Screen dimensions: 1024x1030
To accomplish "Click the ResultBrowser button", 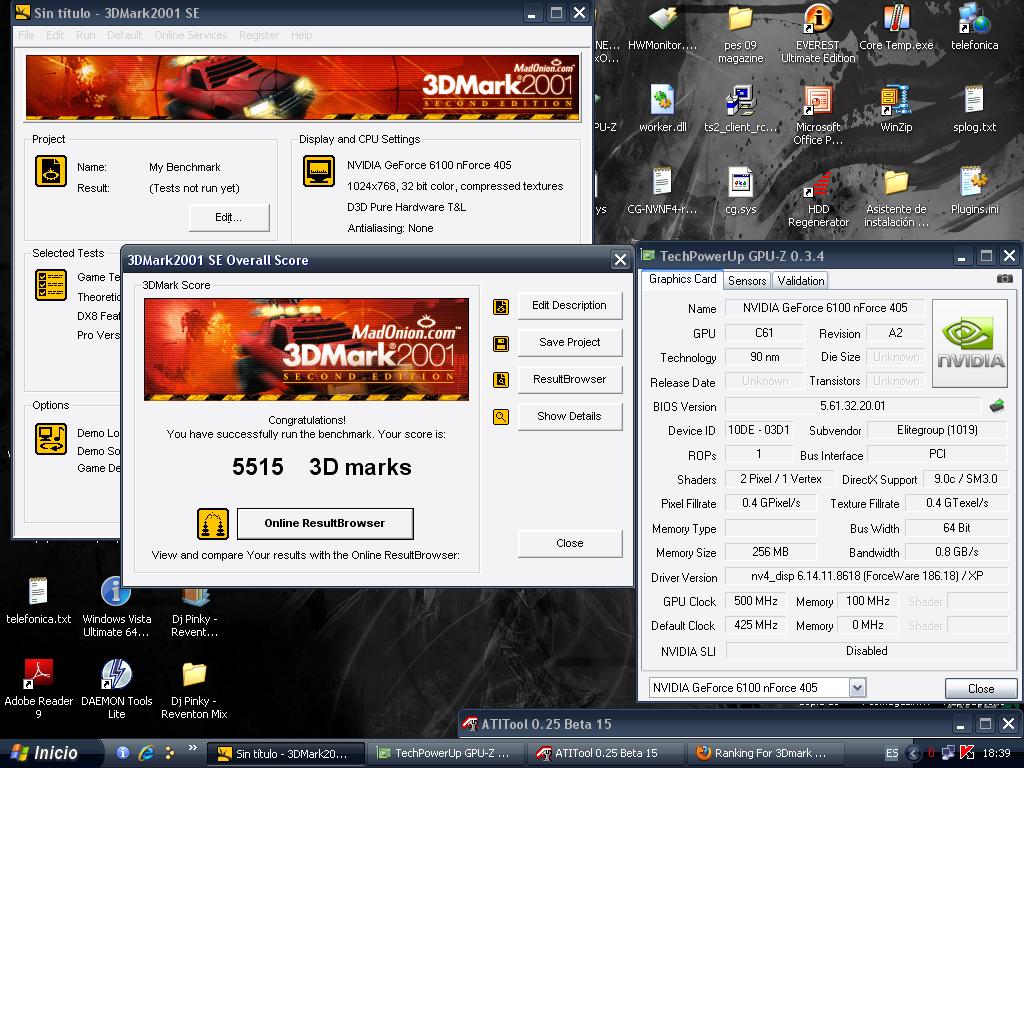I will 569,379.
